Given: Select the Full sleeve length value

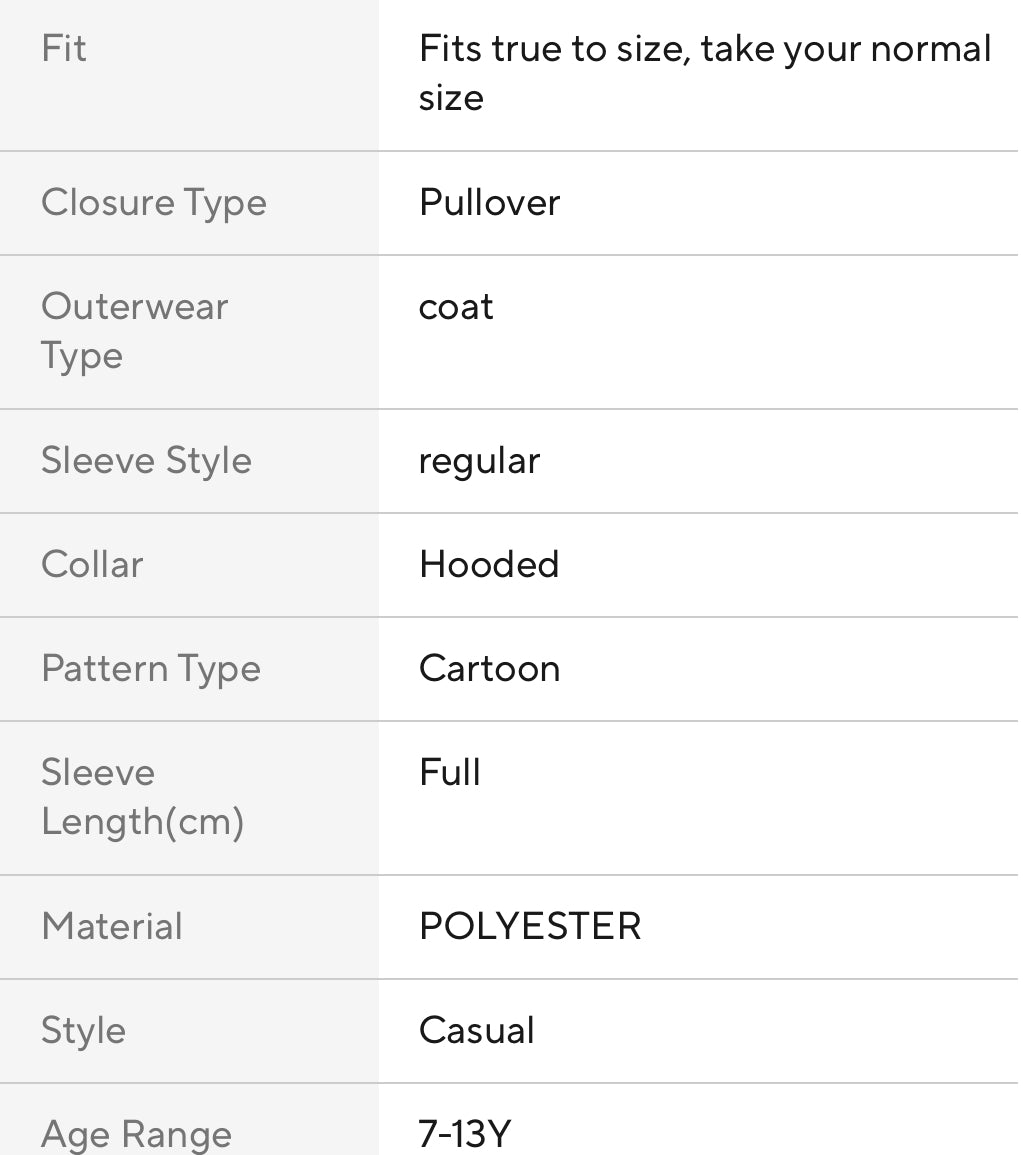Looking at the screenshot, I should (450, 773).
